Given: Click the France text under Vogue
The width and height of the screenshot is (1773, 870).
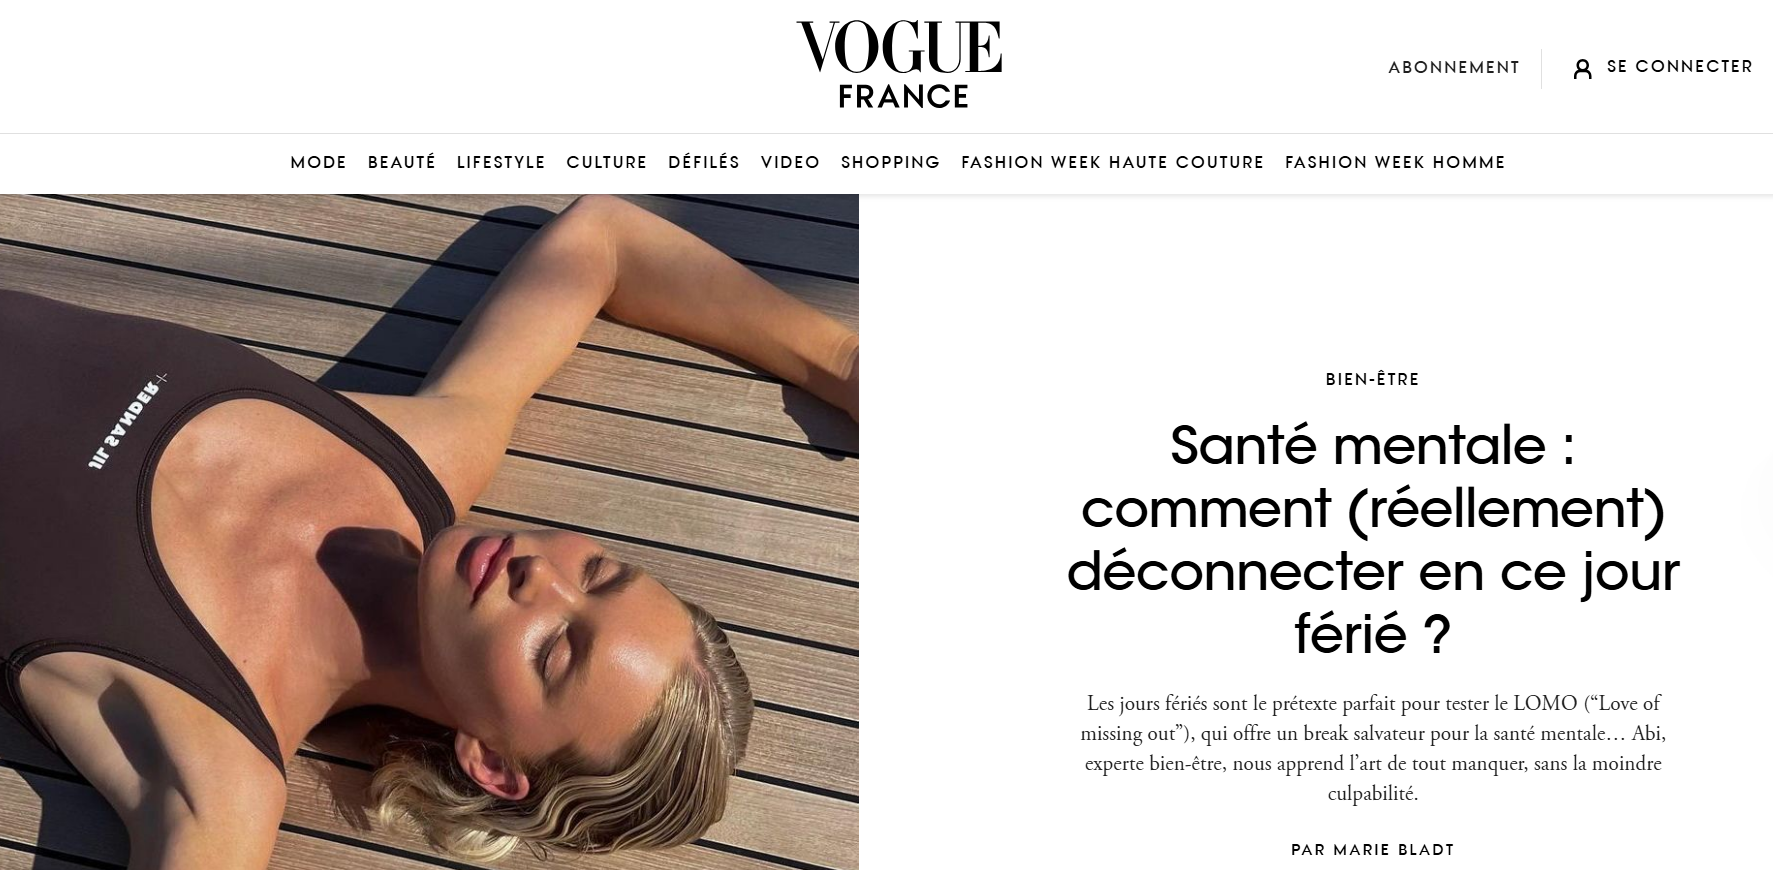Looking at the screenshot, I should [903, 96].
